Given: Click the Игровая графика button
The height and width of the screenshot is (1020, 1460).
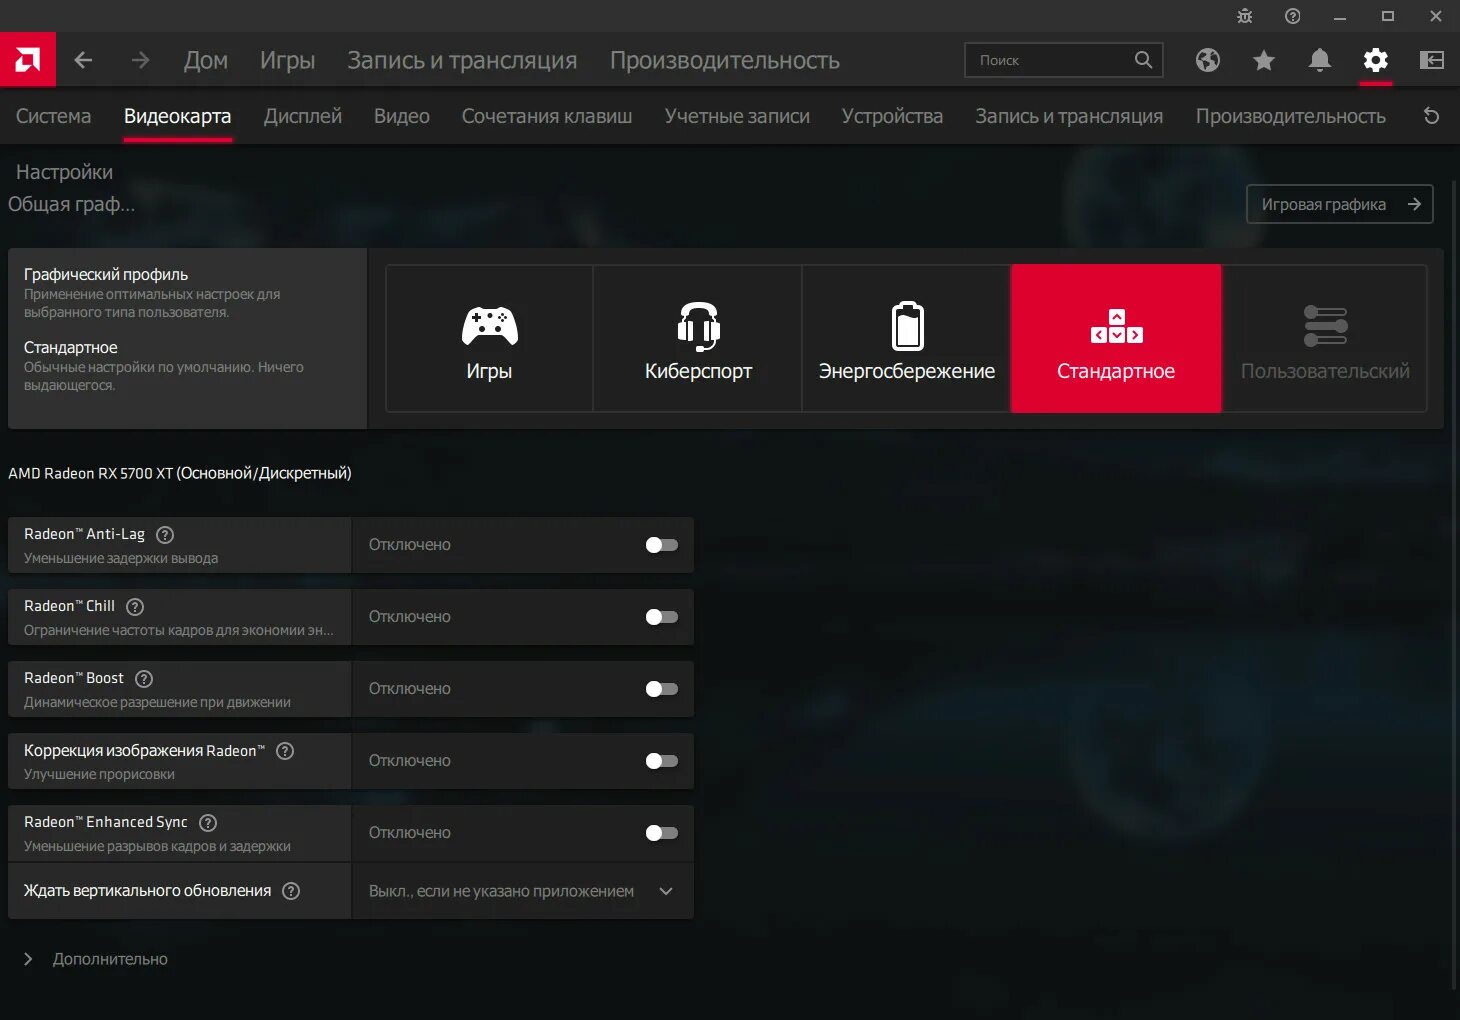Looking at the screenshot, I should (1340, 204).
